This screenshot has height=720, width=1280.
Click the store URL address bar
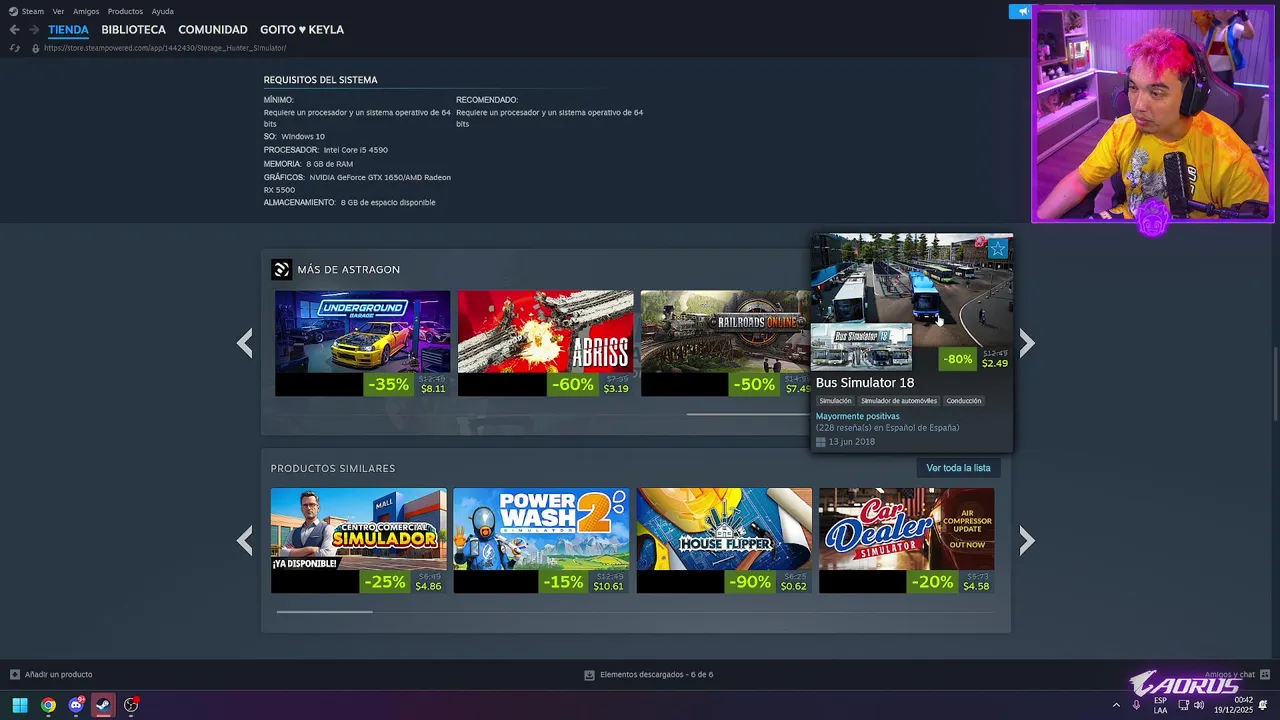point(165,48)
